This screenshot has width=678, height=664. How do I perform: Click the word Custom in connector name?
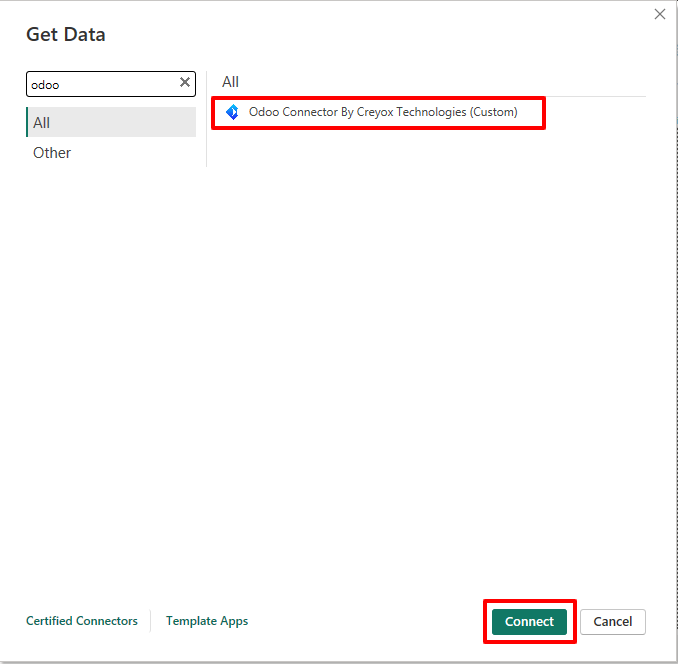click(x=494, y=112)
